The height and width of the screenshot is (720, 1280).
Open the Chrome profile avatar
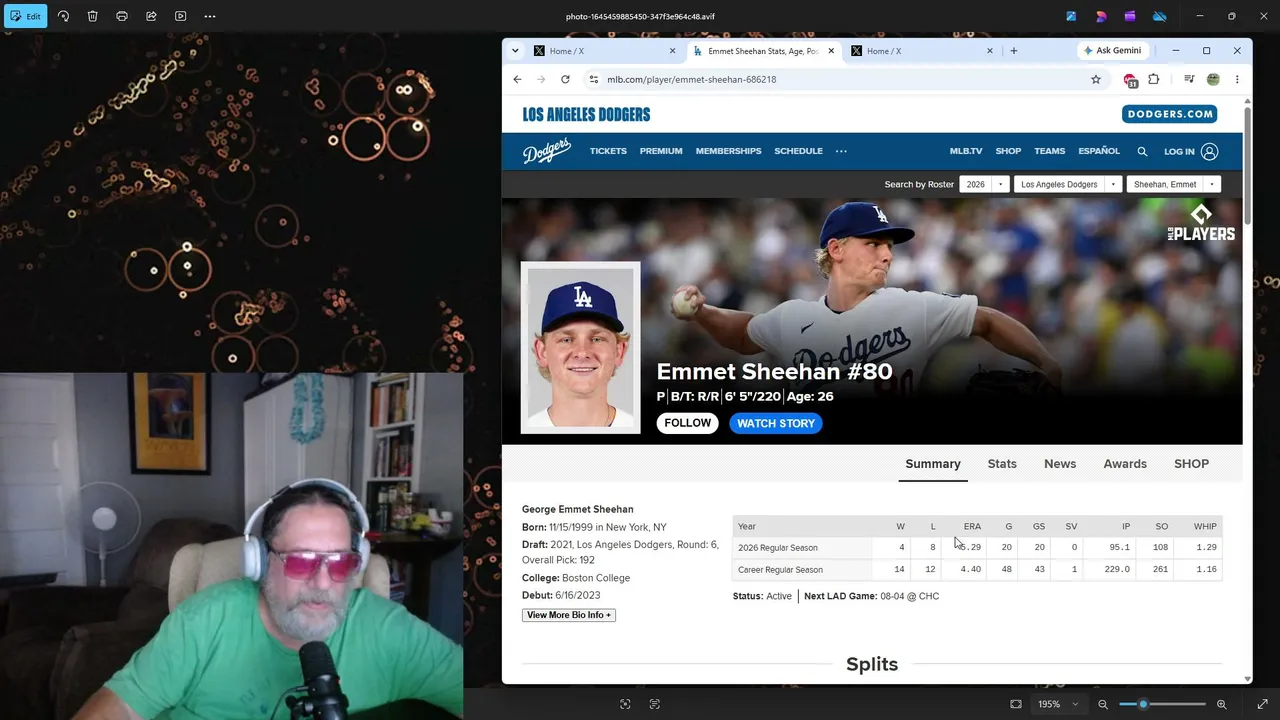[x=1213, y=79]
